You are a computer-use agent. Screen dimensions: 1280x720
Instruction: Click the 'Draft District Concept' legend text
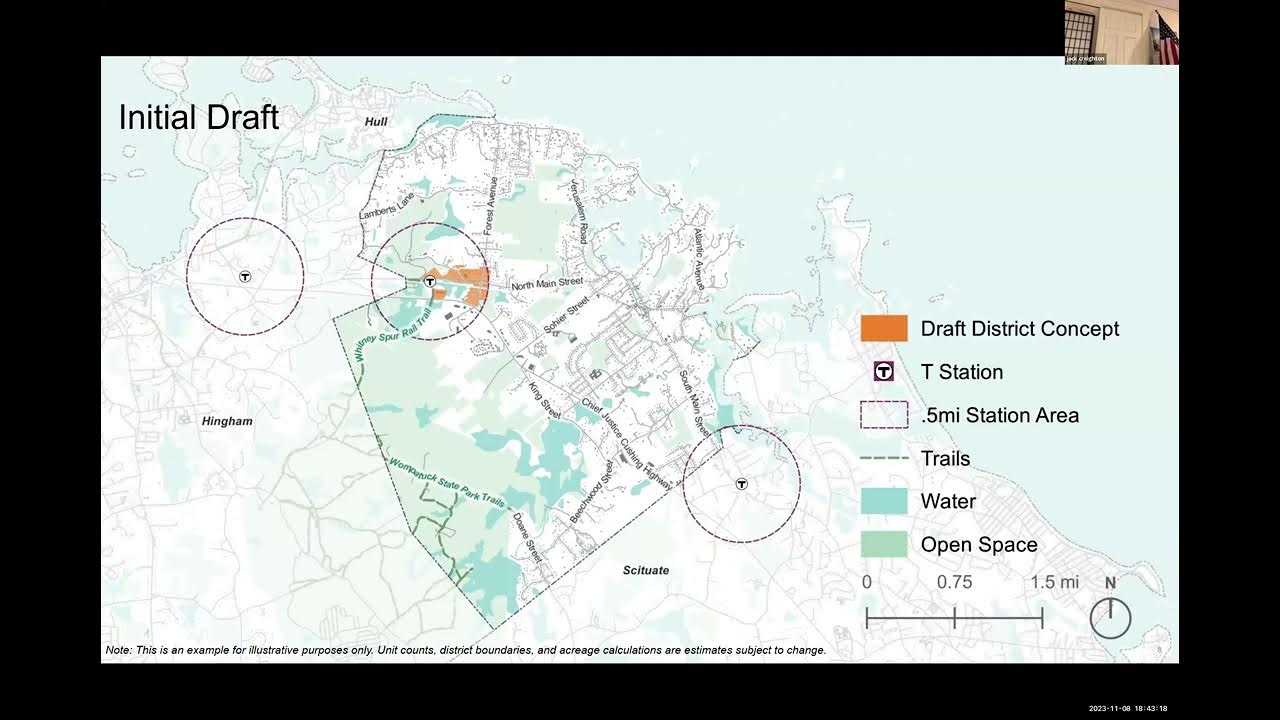point(1020,329)
